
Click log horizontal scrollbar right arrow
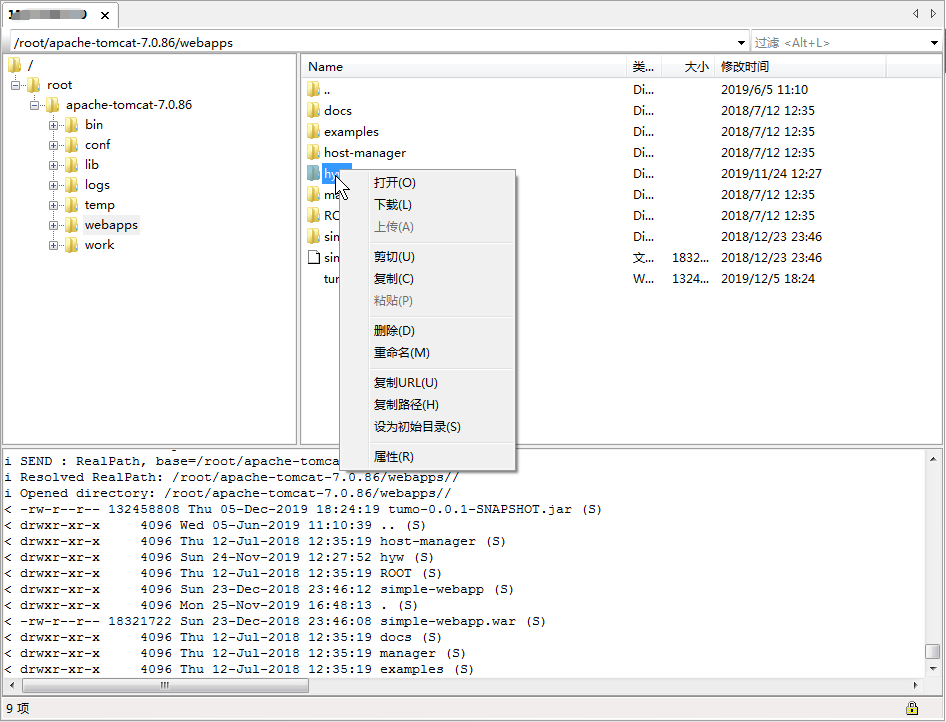coord(916,685)
